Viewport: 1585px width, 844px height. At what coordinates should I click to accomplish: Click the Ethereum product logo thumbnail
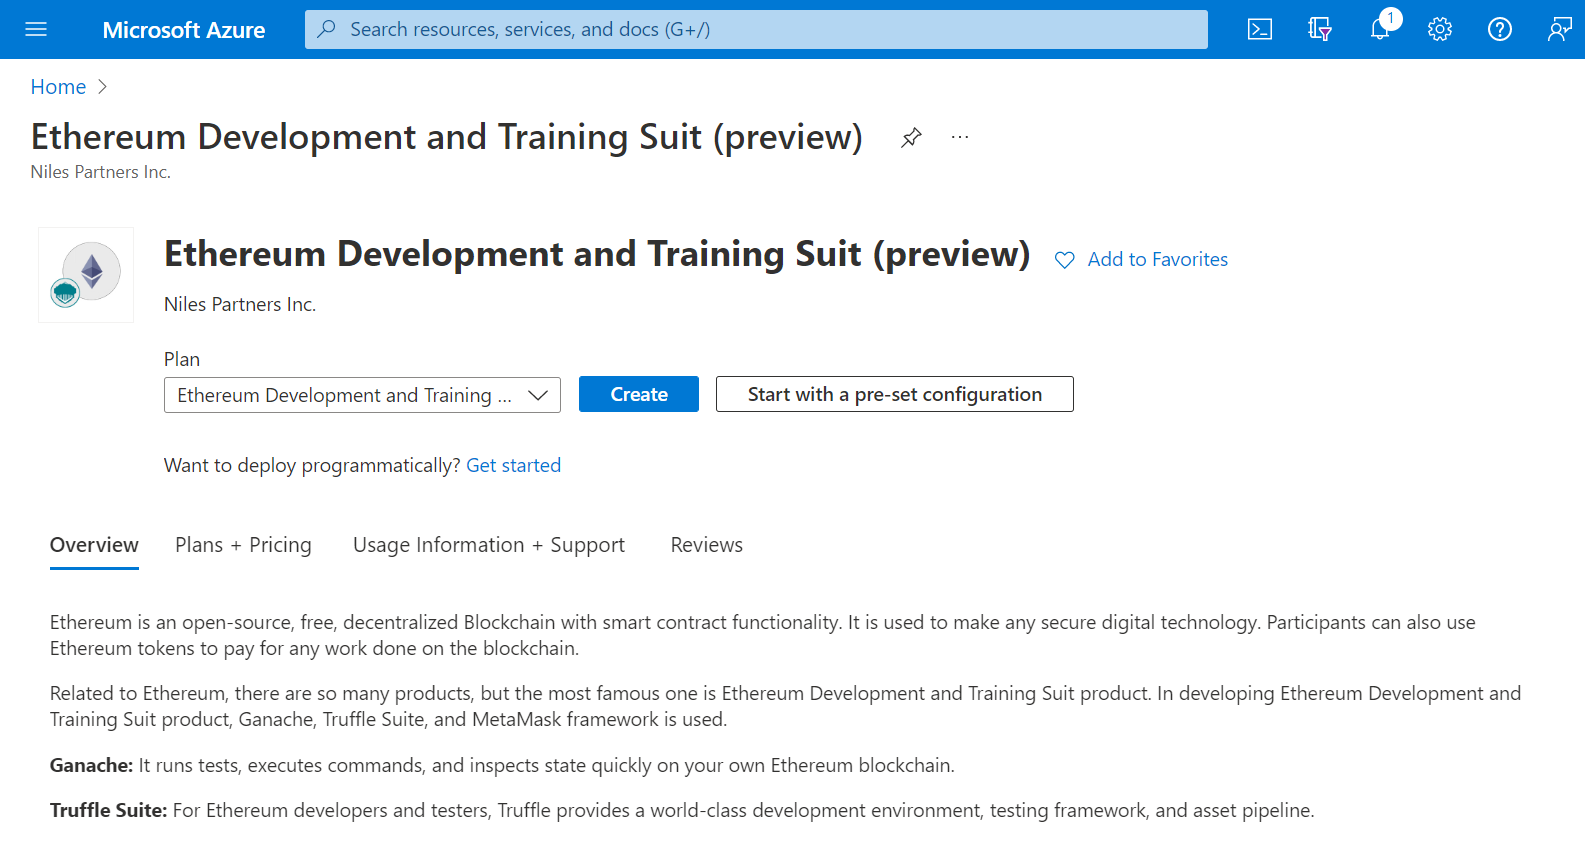pos(86,275)
